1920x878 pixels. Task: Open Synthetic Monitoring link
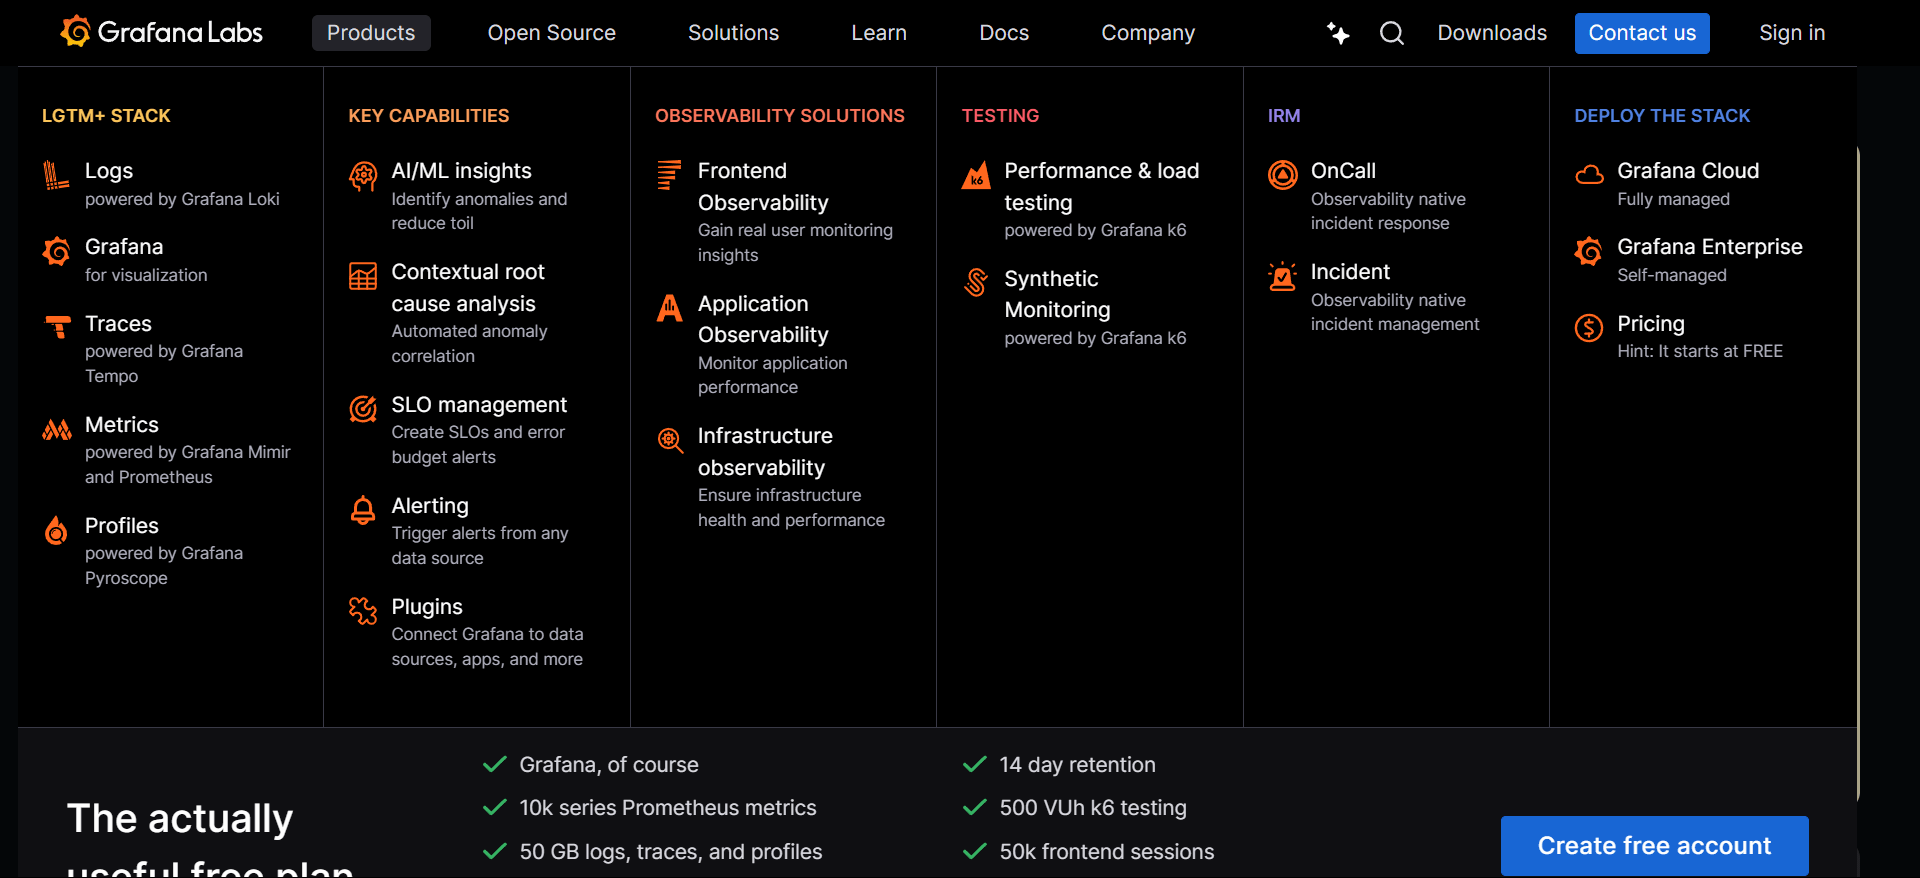[x=1057, y=294]
